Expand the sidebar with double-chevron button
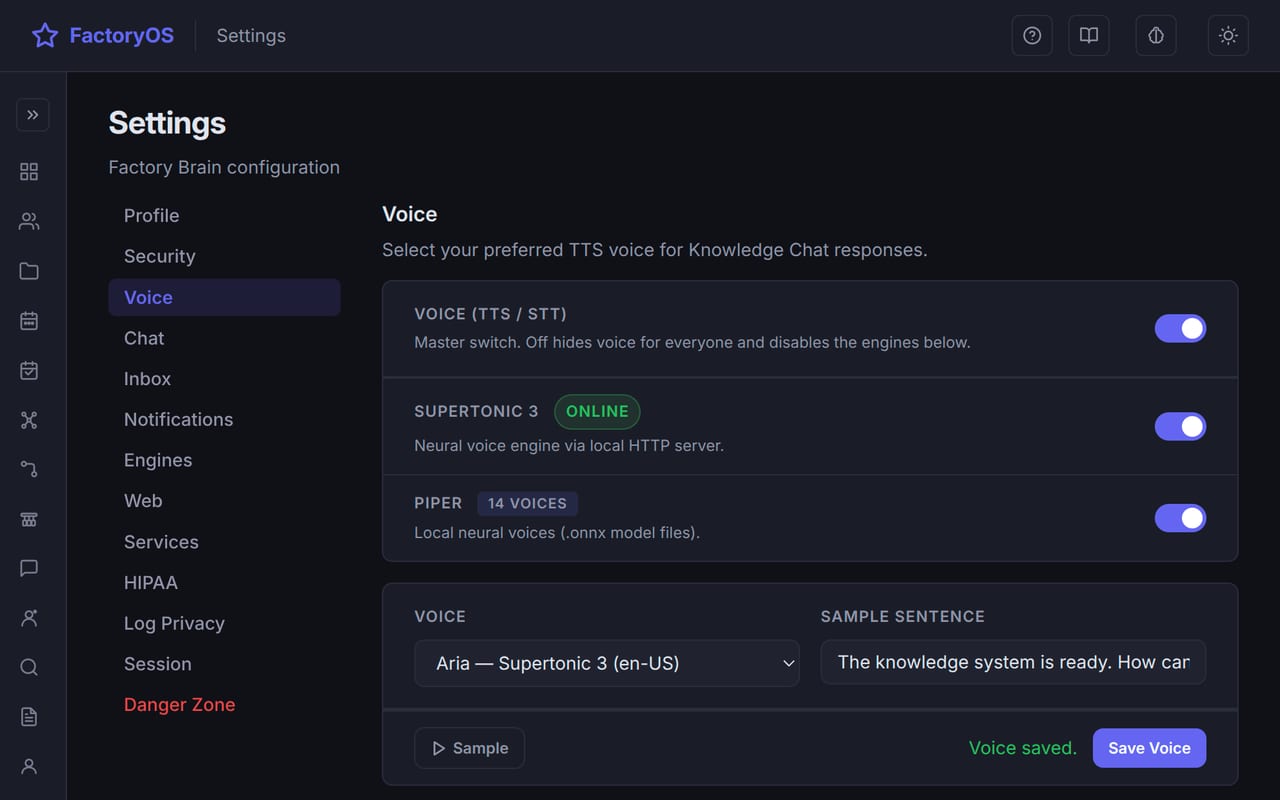Viewport: 1280px width, 800px height. click(x=33, y=115)
